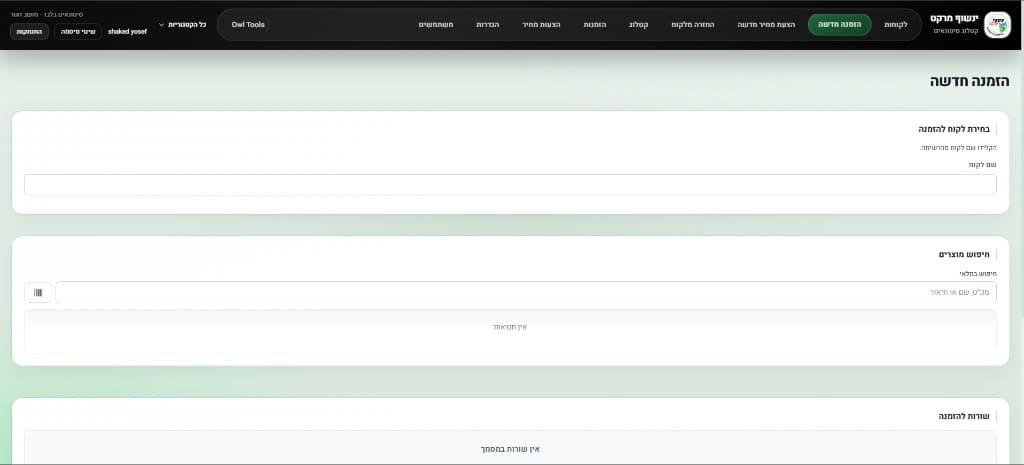
Task: Go to החזרה מלקוח nav item
Action: coord(693,25)
